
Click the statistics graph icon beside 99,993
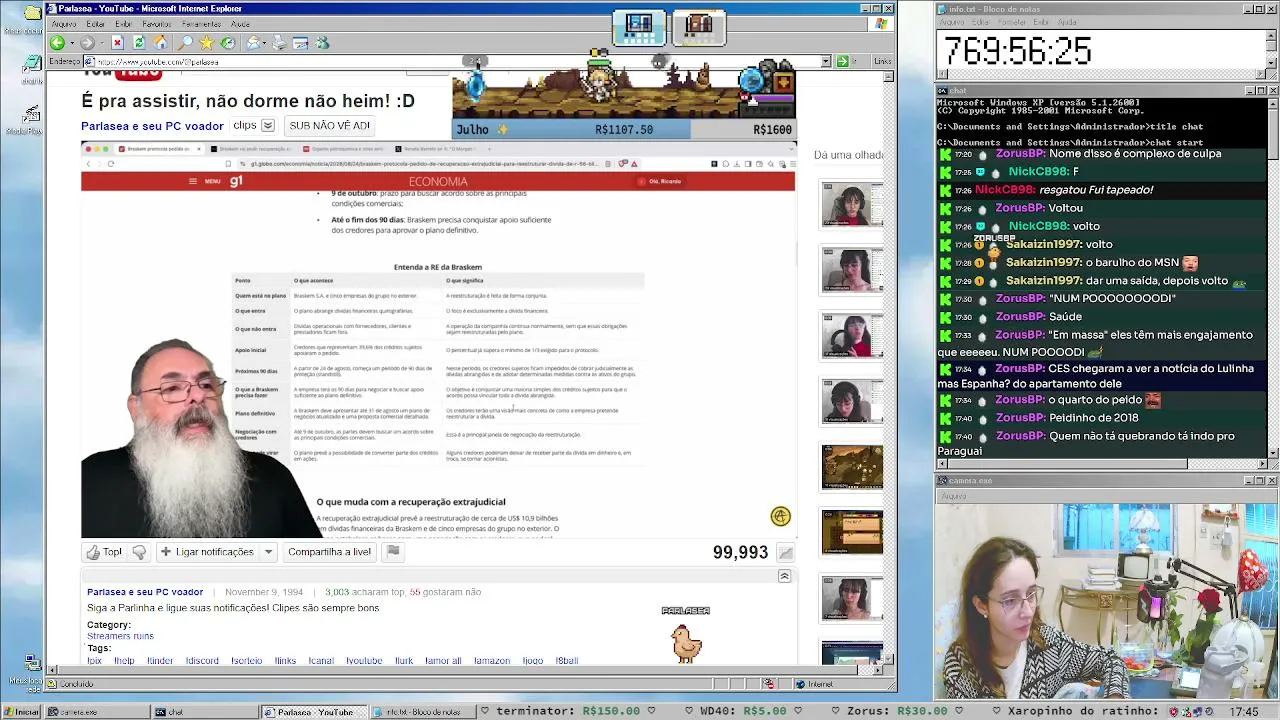(786, 553)
